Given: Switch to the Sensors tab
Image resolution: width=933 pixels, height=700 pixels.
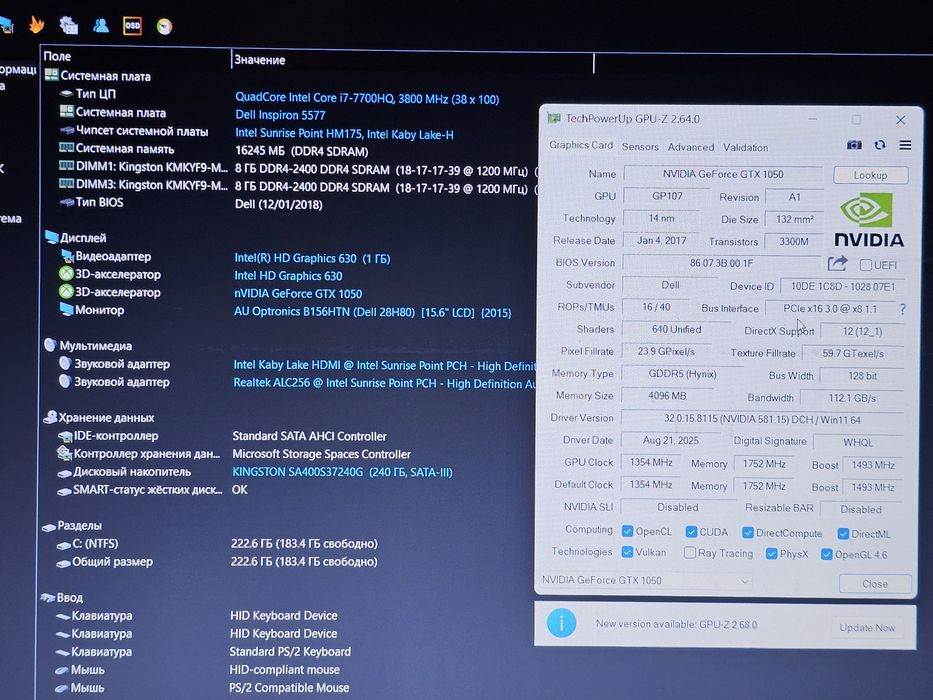Looking at the screenshot, I should tap(640, 146).
